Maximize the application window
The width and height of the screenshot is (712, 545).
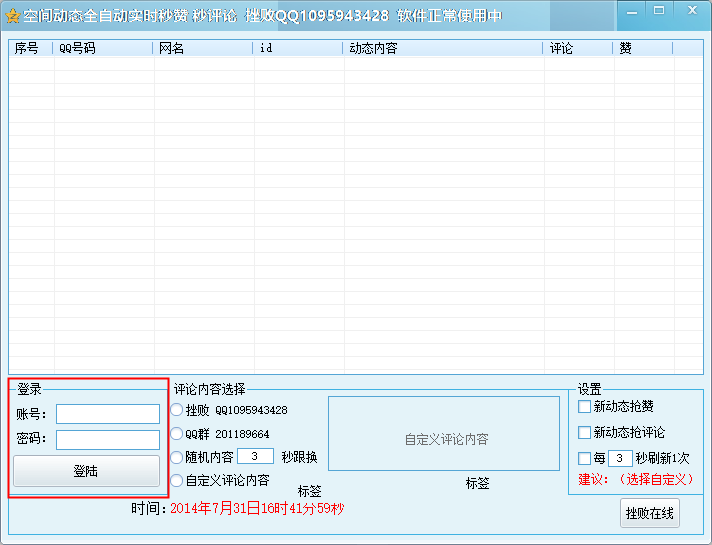pyautogui.click(x=659, y=11)
